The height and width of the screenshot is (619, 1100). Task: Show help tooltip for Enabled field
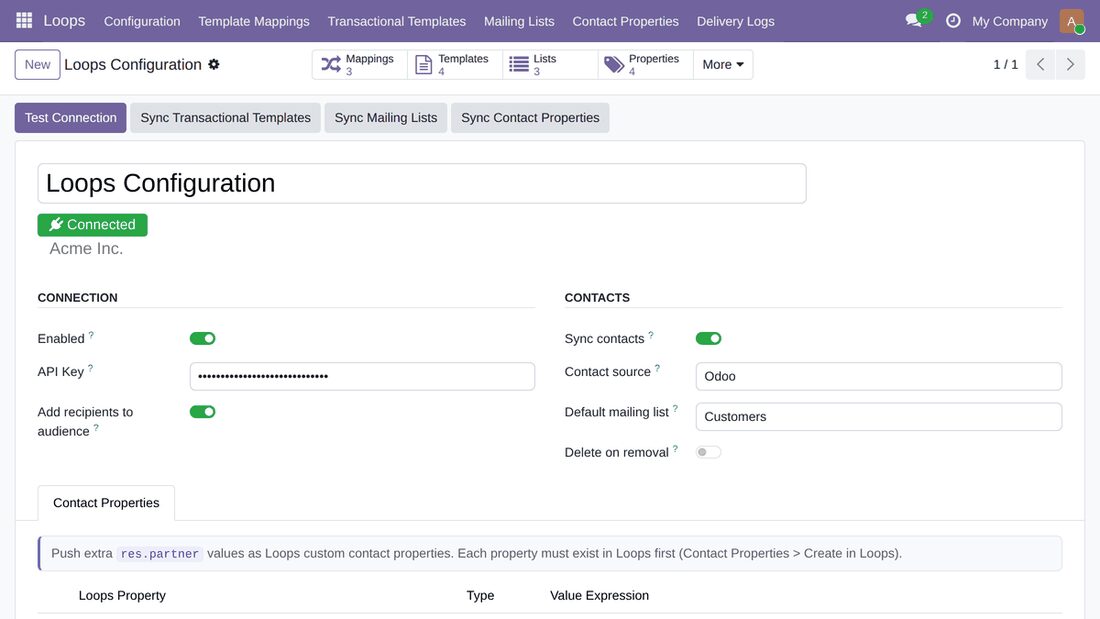click(91, 335)
